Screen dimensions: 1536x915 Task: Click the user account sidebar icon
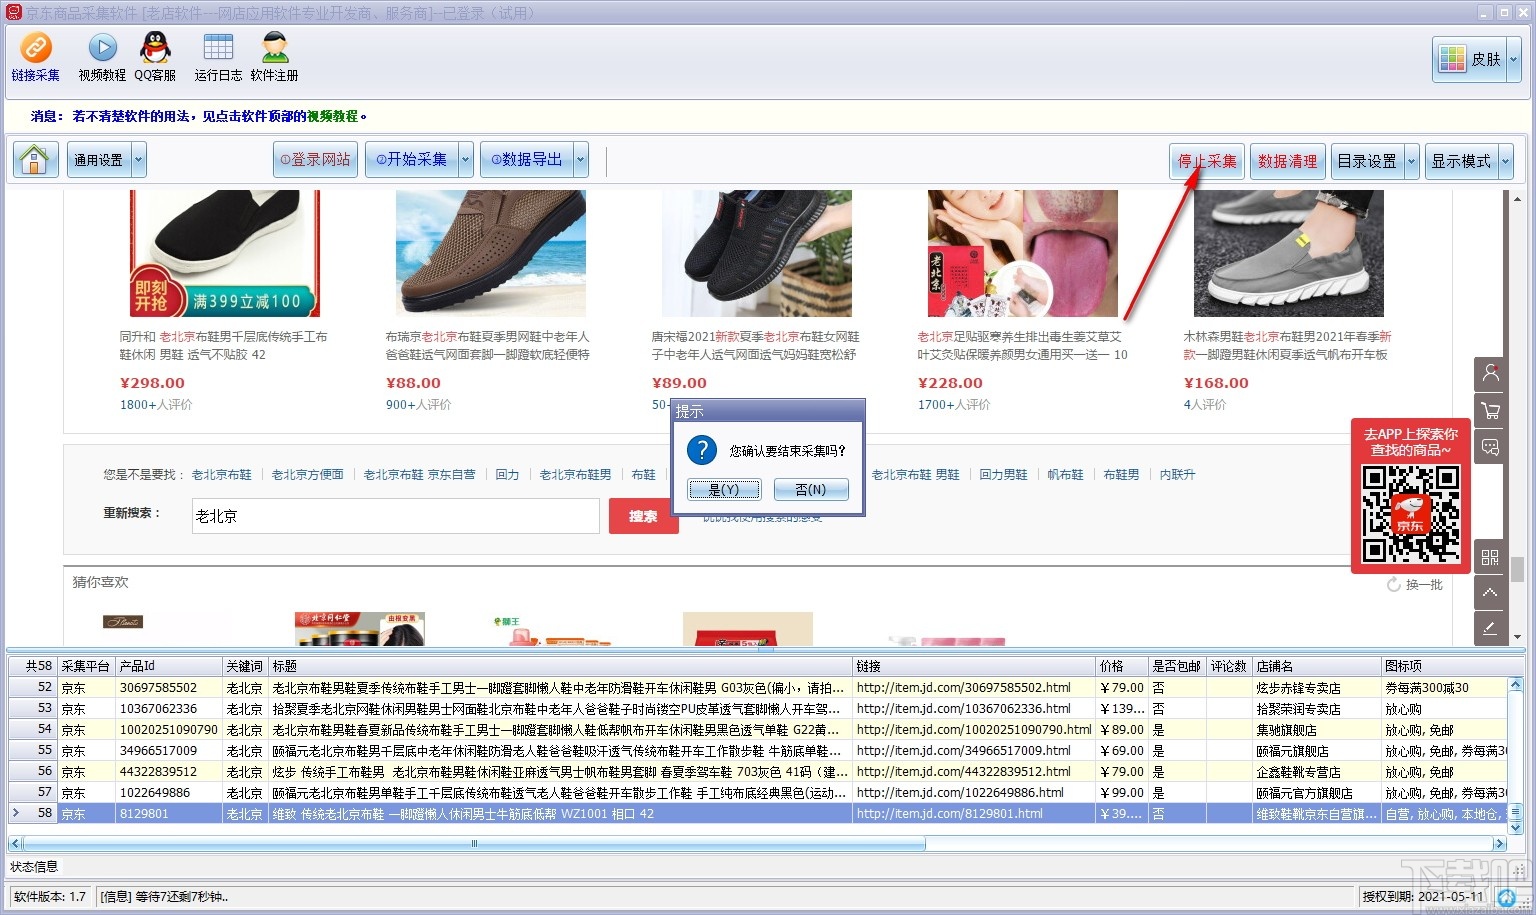point(1490,374)
